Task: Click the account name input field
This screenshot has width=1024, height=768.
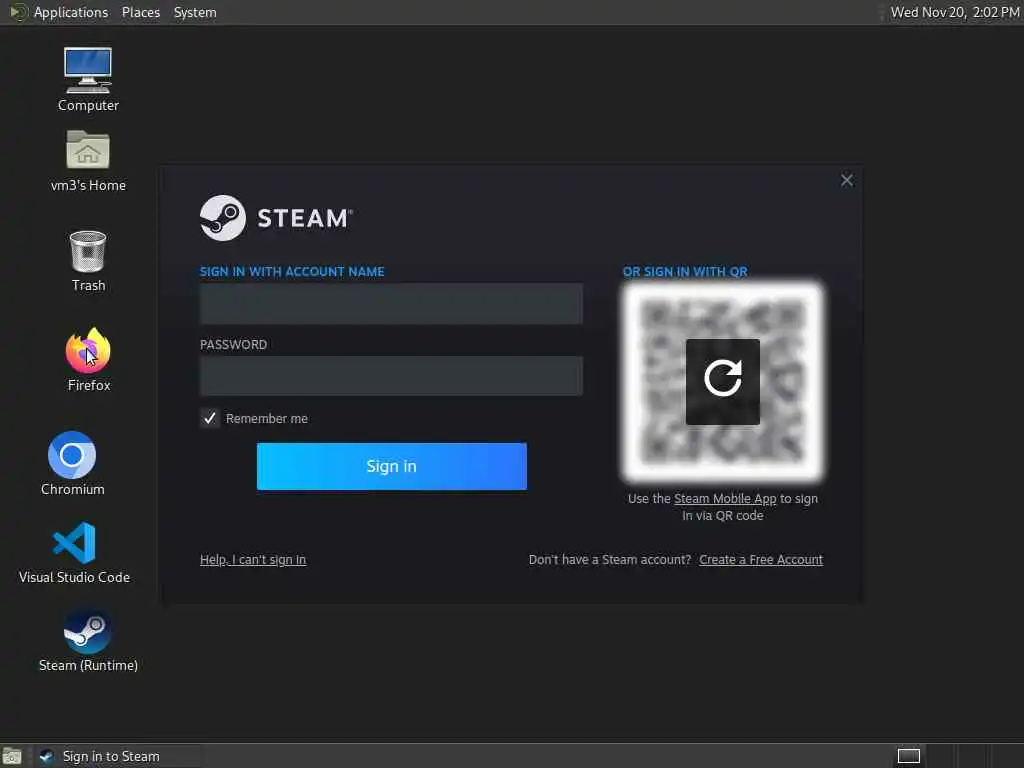Action: tap(391, 304)
